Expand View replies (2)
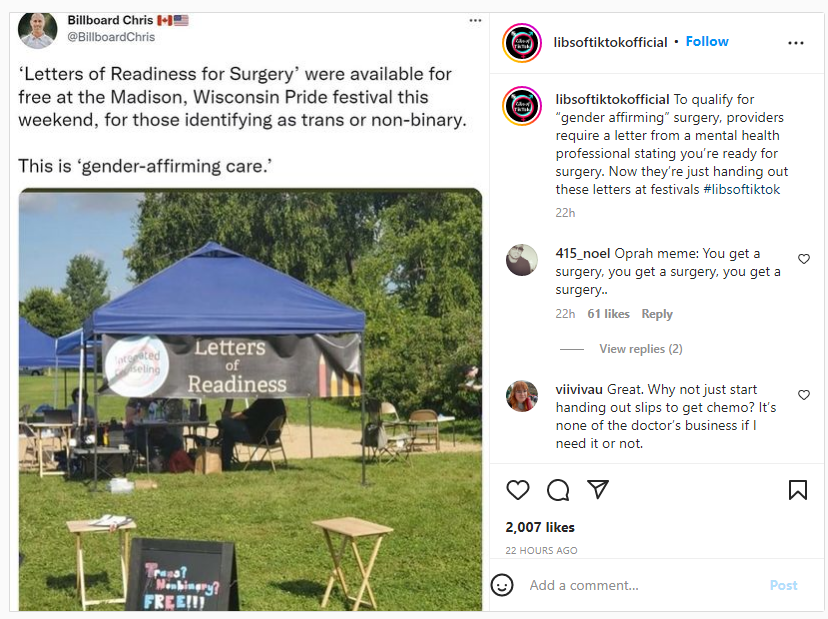Image resolution: width=828 pixels, height=619 pixels. (x=641, y=349)
